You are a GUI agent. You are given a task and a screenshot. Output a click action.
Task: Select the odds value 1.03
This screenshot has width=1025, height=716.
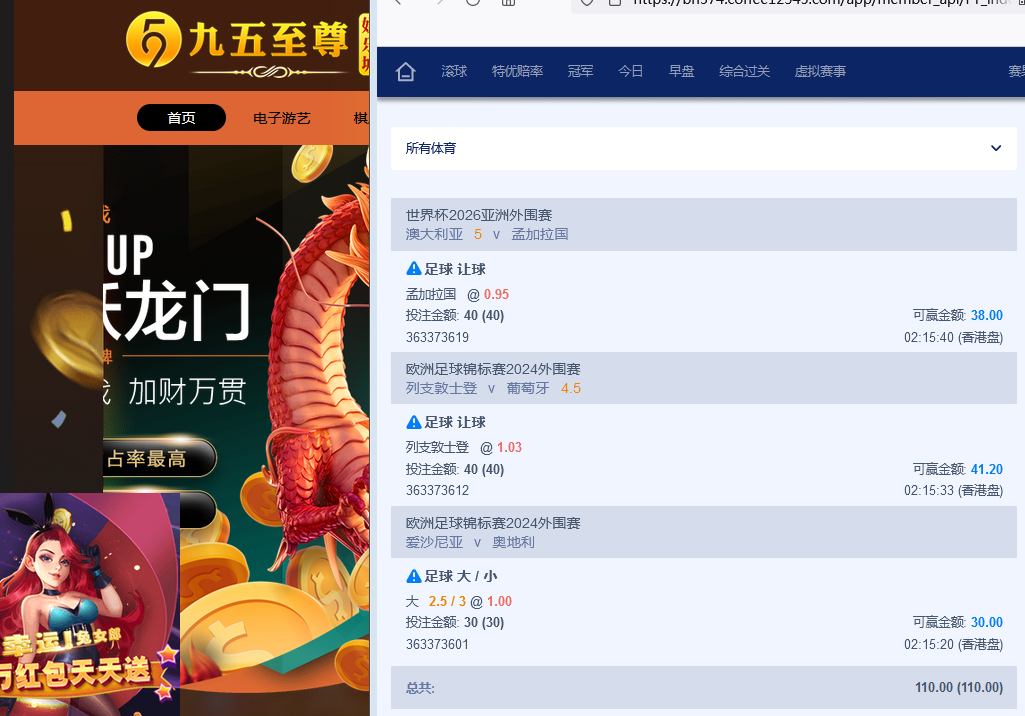coord(509,447)
